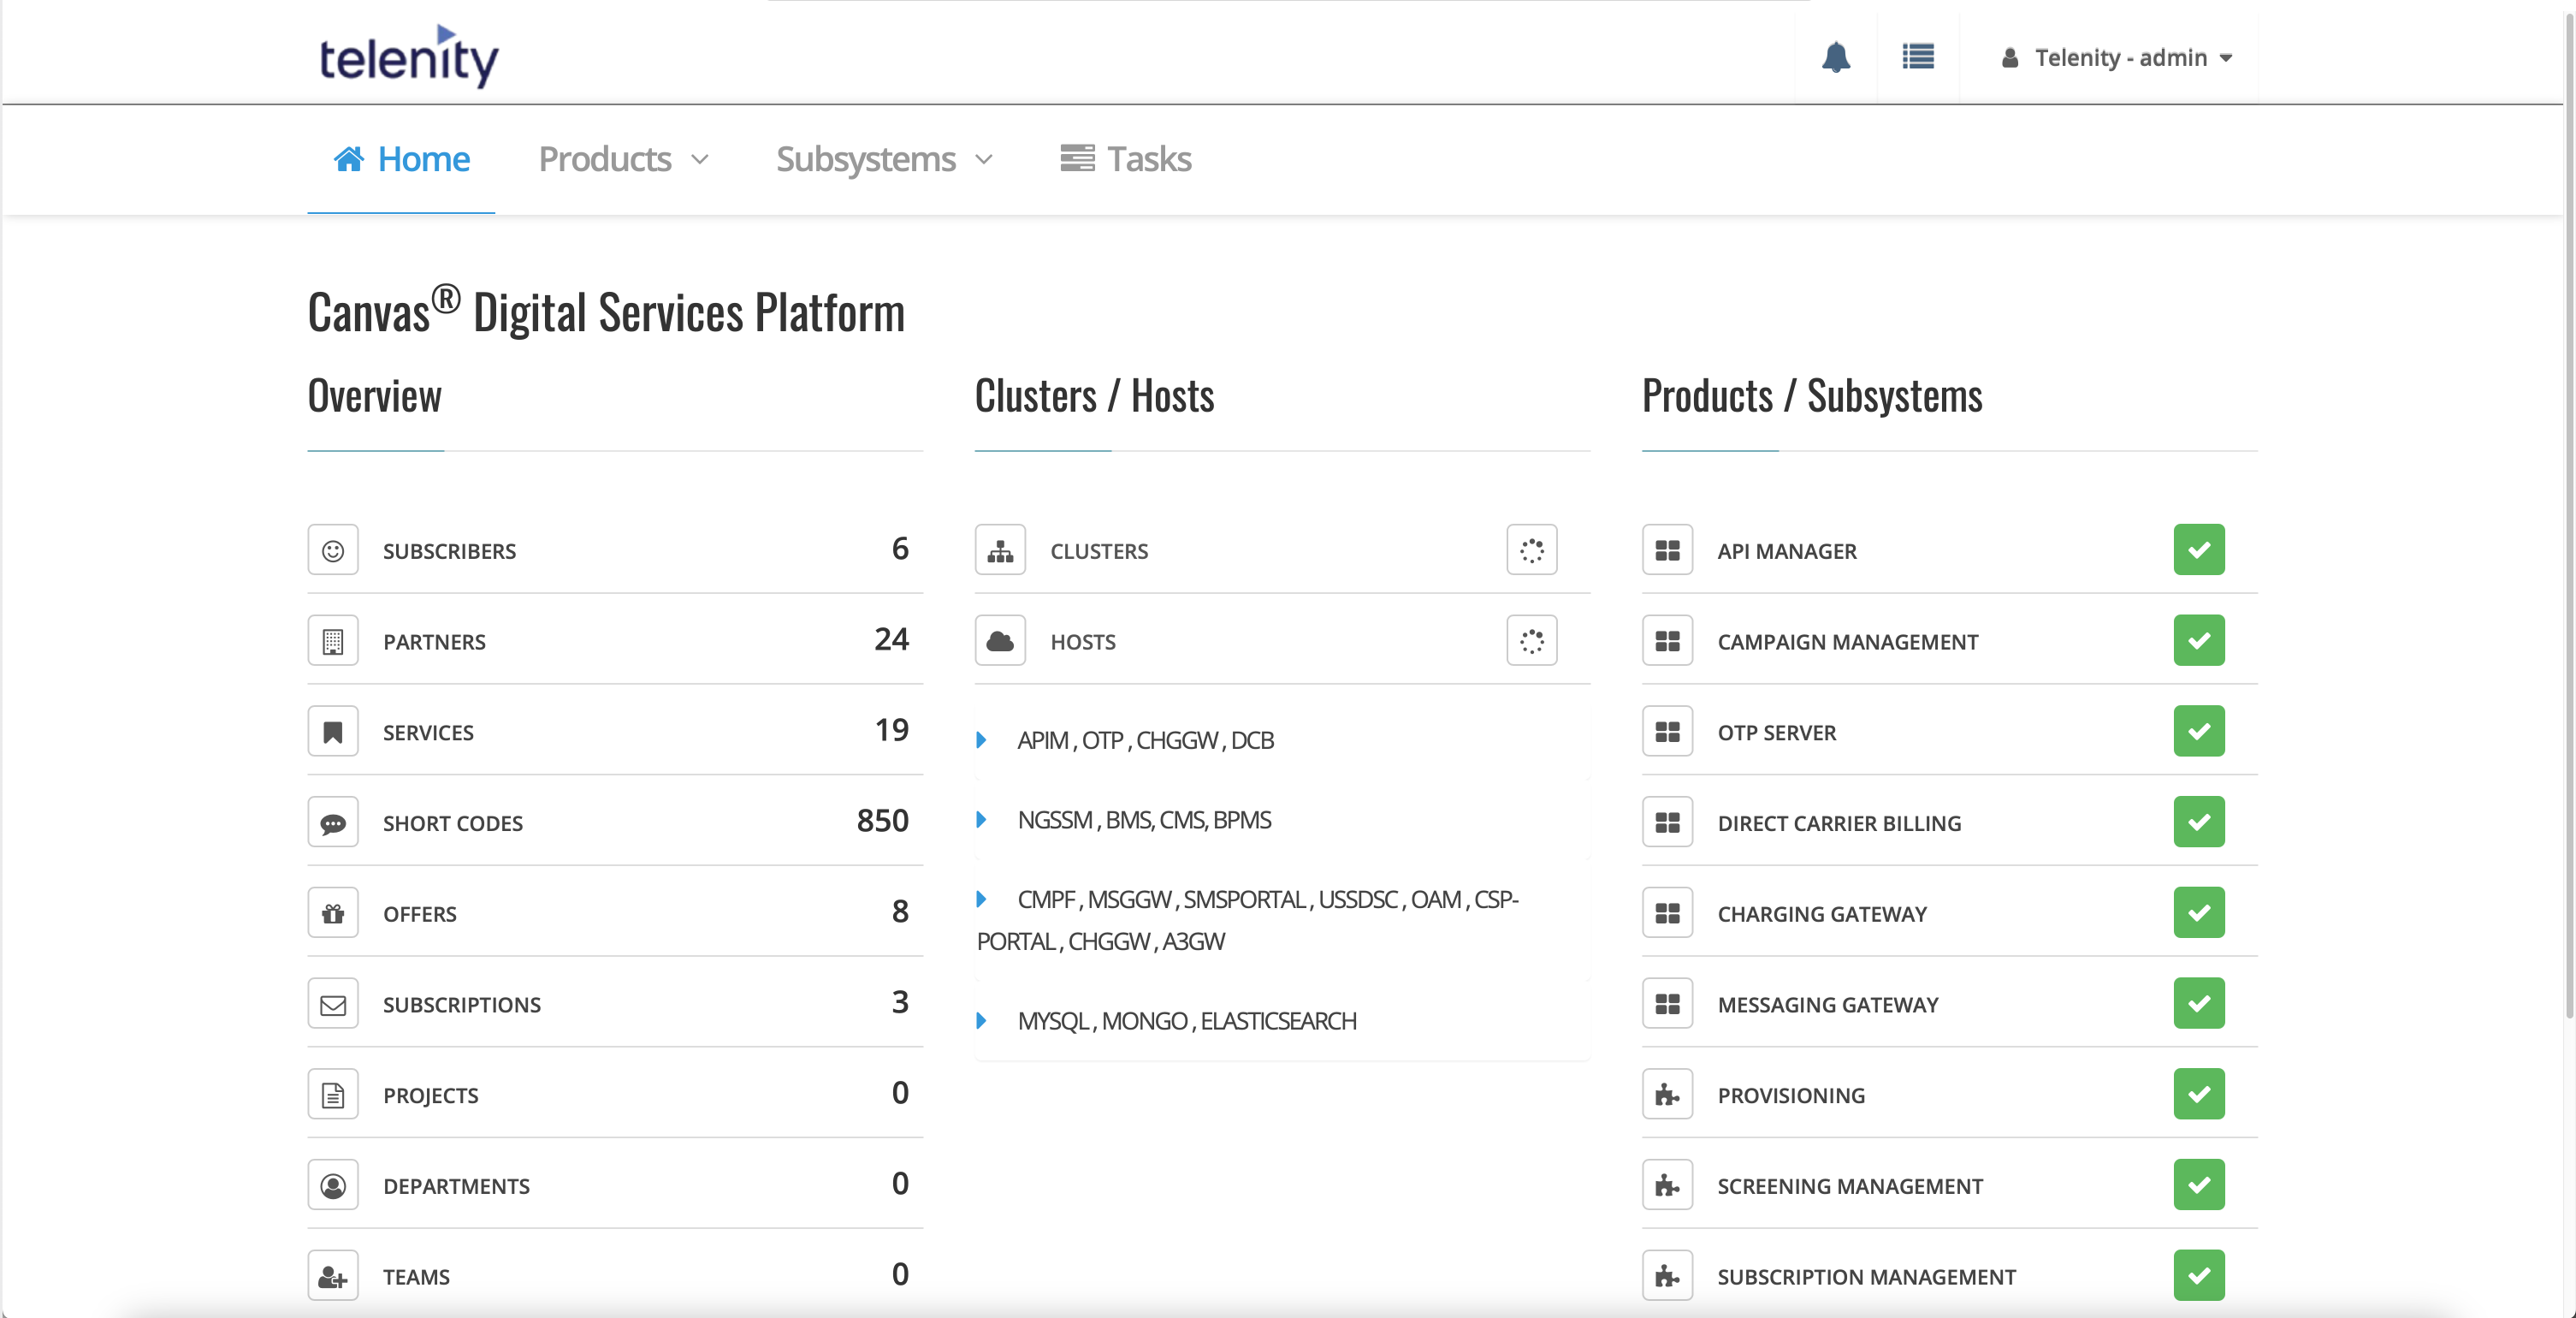Click the Charging Gateway grid icon
Screen dimensions: 2576x1318
(1667, 913)
